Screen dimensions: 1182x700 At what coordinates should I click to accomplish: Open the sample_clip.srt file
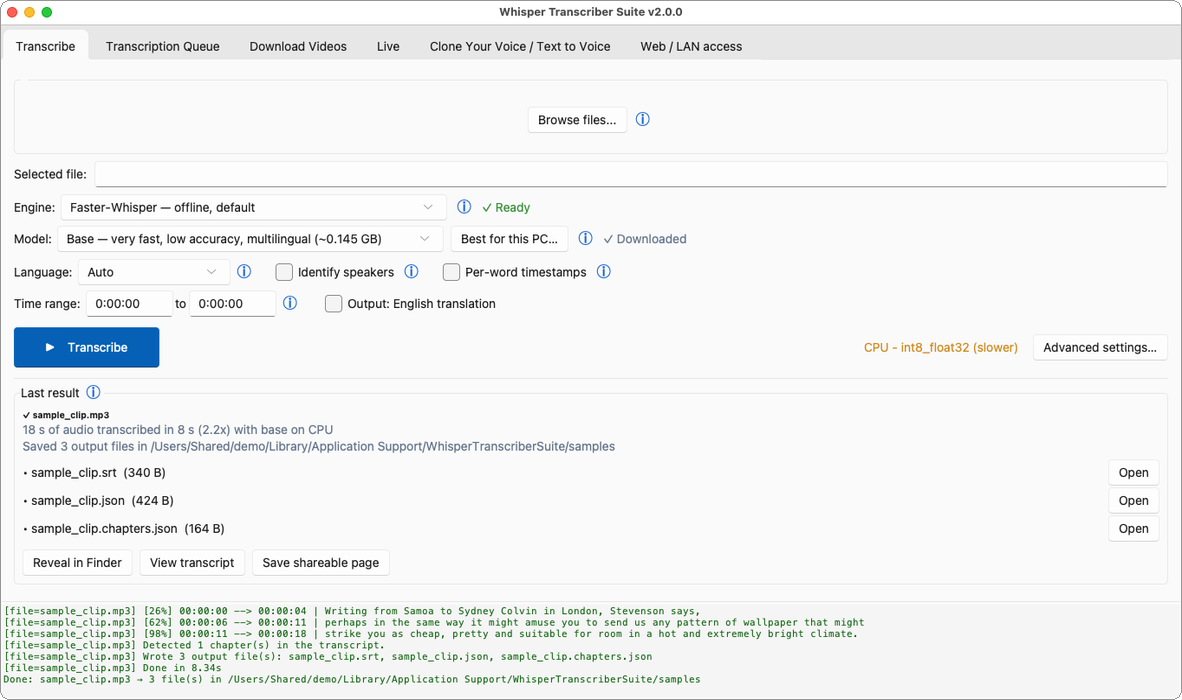[x=1134, y=472]
